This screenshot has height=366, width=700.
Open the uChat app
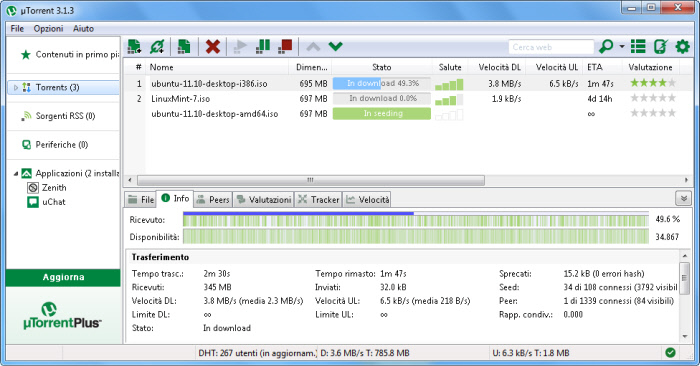46,202
